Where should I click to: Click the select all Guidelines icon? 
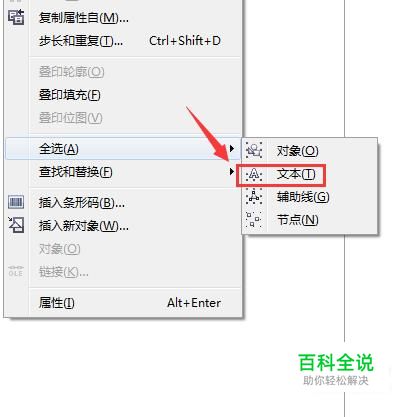[254, 197]
